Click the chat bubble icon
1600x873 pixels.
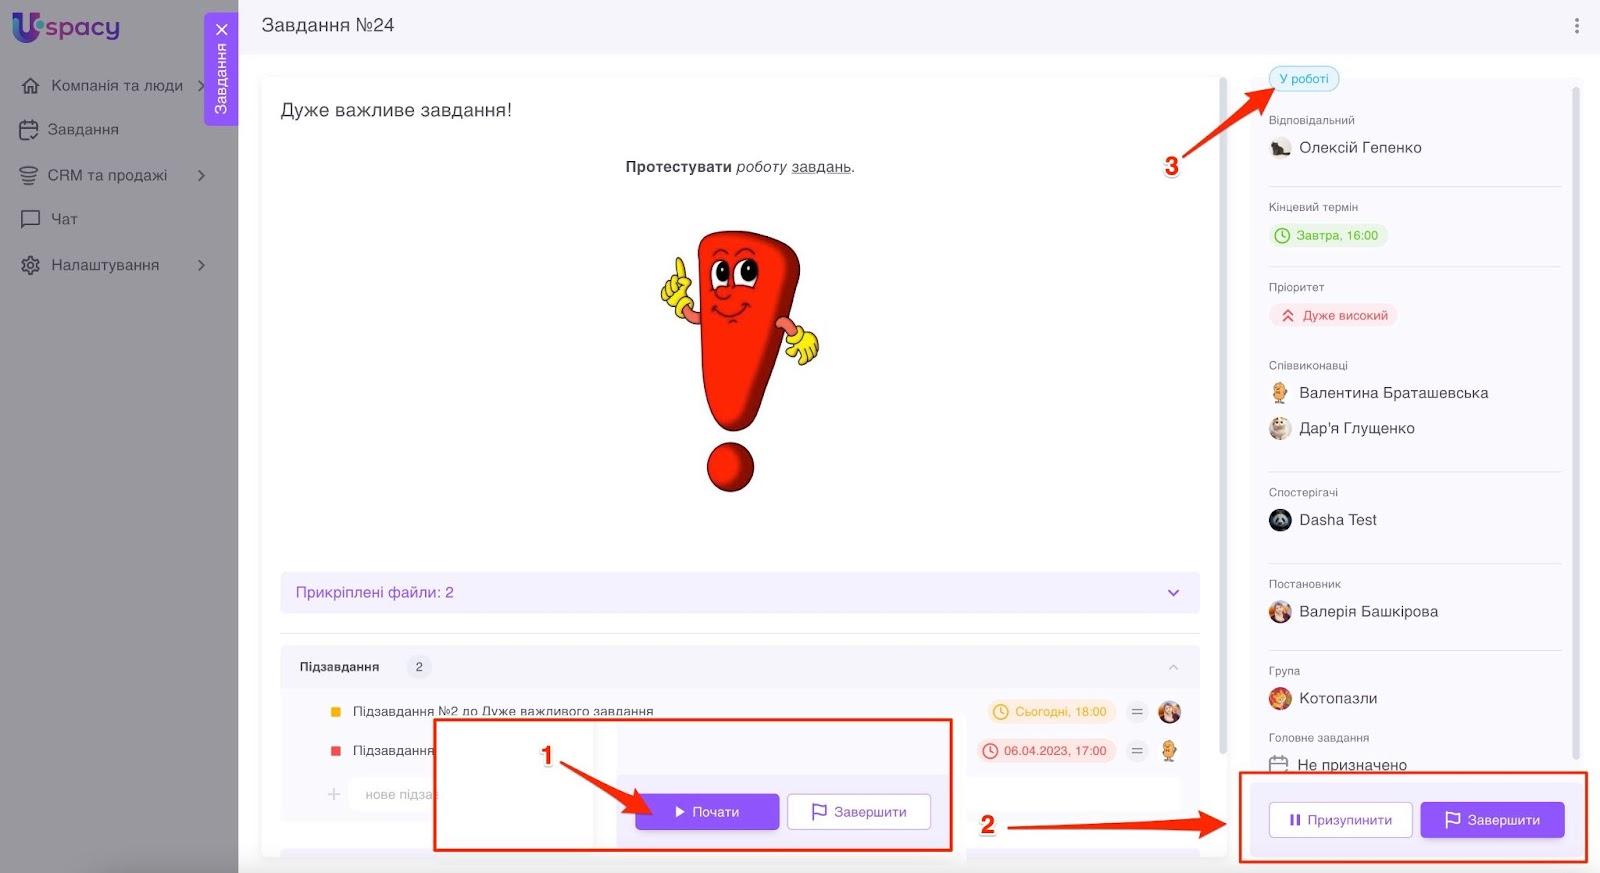[x=31, y=219]
